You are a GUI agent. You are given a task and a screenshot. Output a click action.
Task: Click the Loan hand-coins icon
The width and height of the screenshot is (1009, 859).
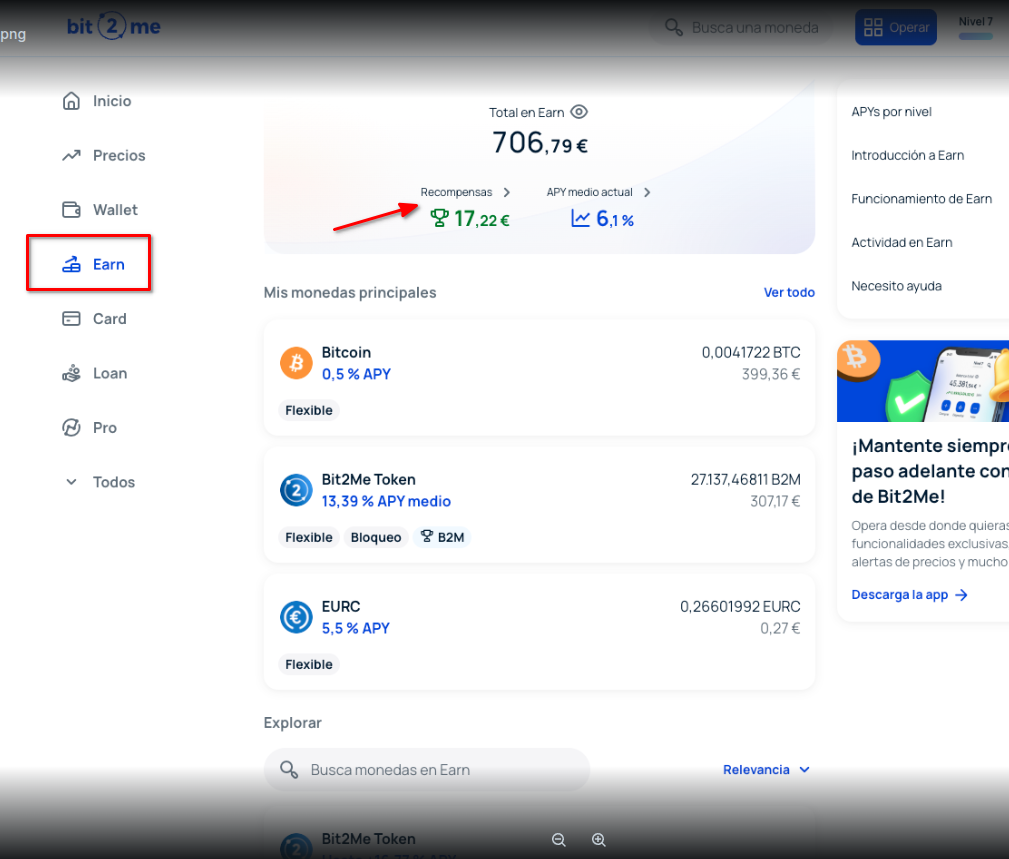point(71,373)
